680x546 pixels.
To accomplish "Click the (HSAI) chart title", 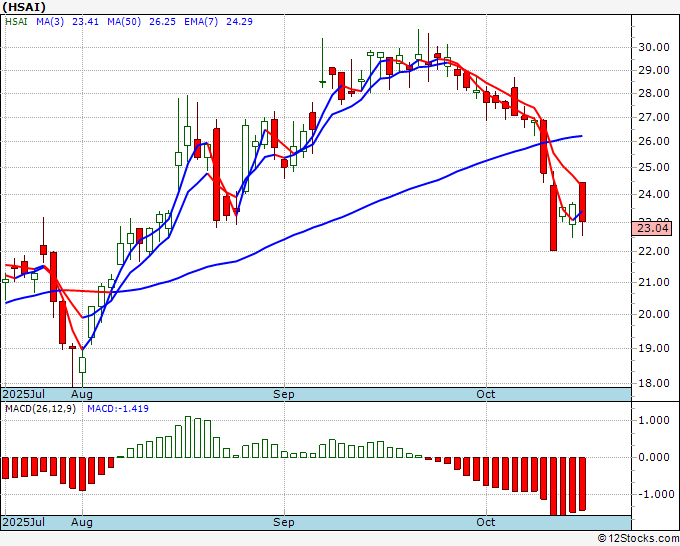I will [24, 7].
